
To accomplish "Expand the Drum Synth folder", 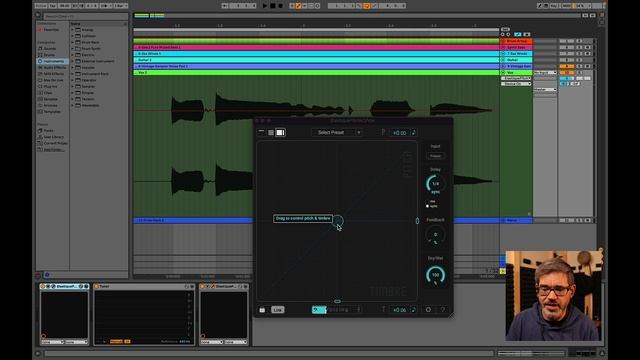I will tap(73, 49).
